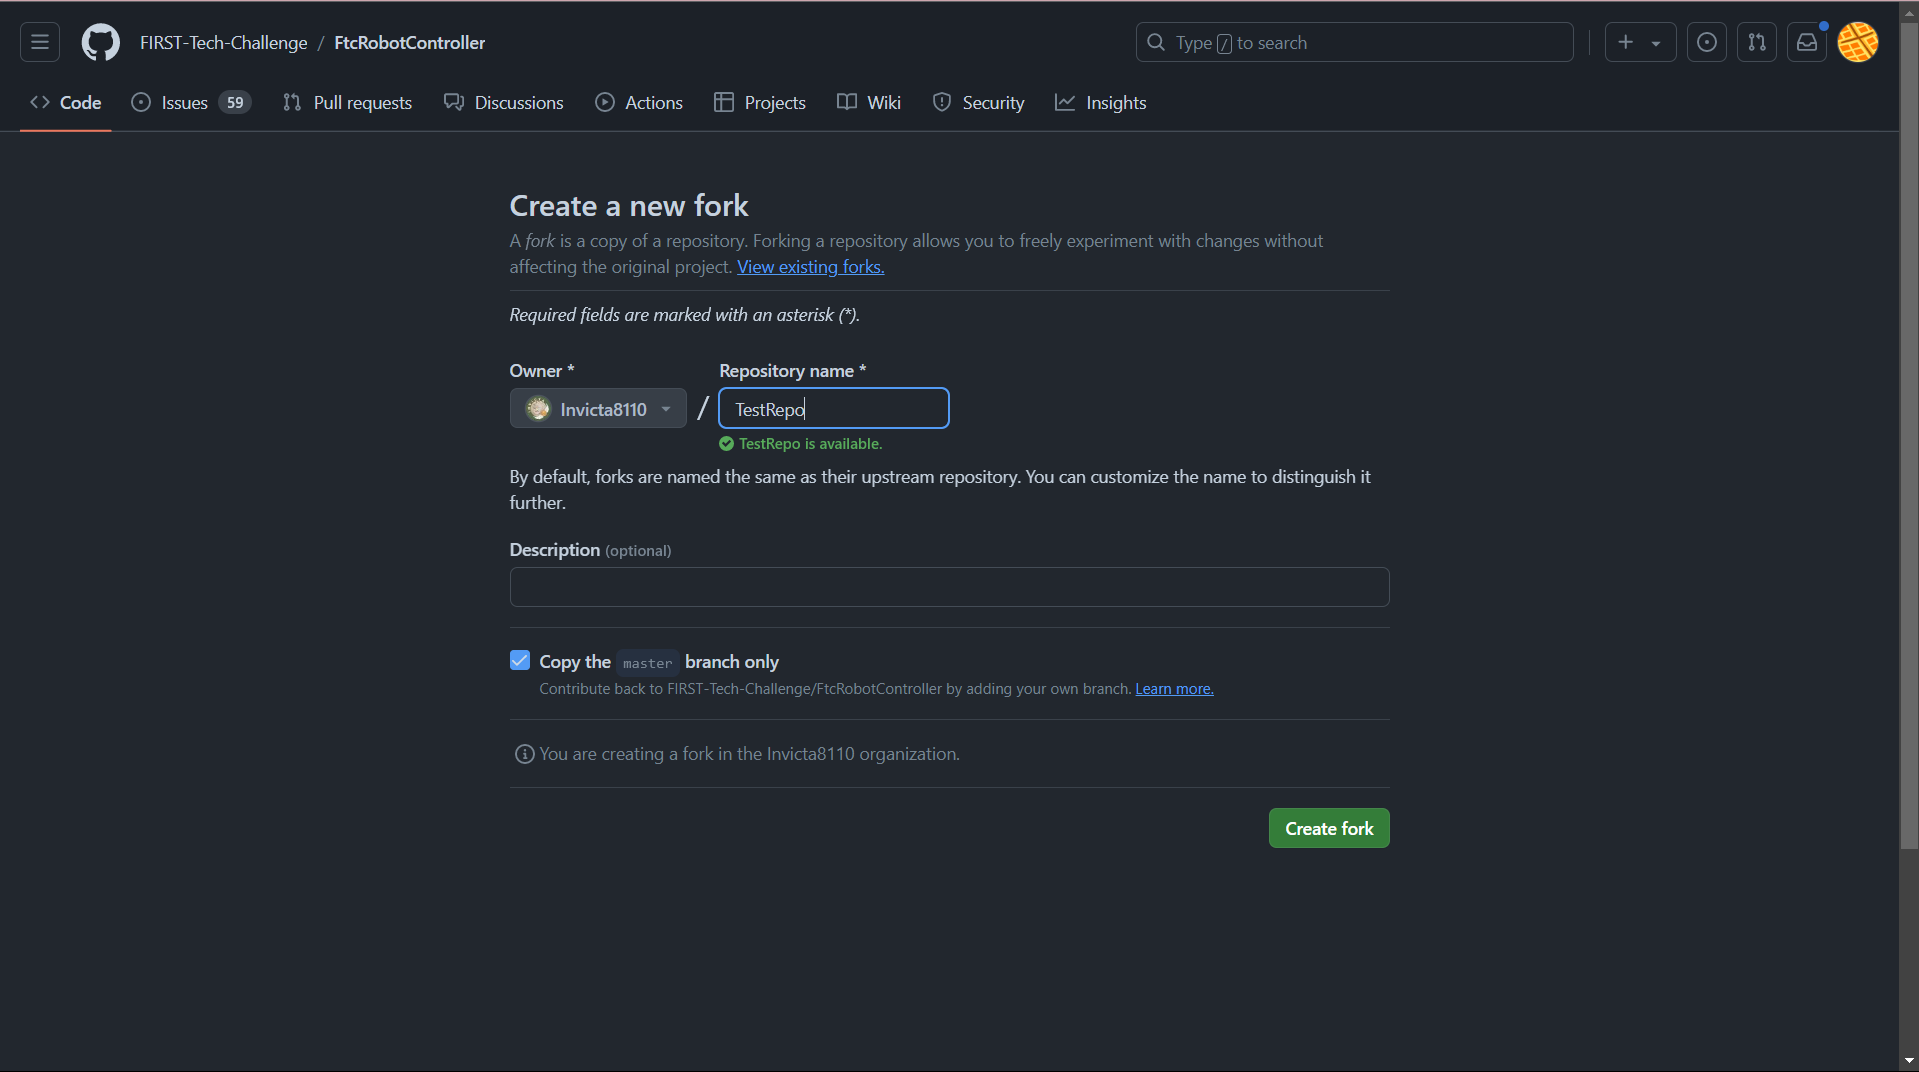This screenshot has width=1919, height=1072.
Task: Open the Owner dropdown showing Invicta8110
Action: click(x=598, y=408)
